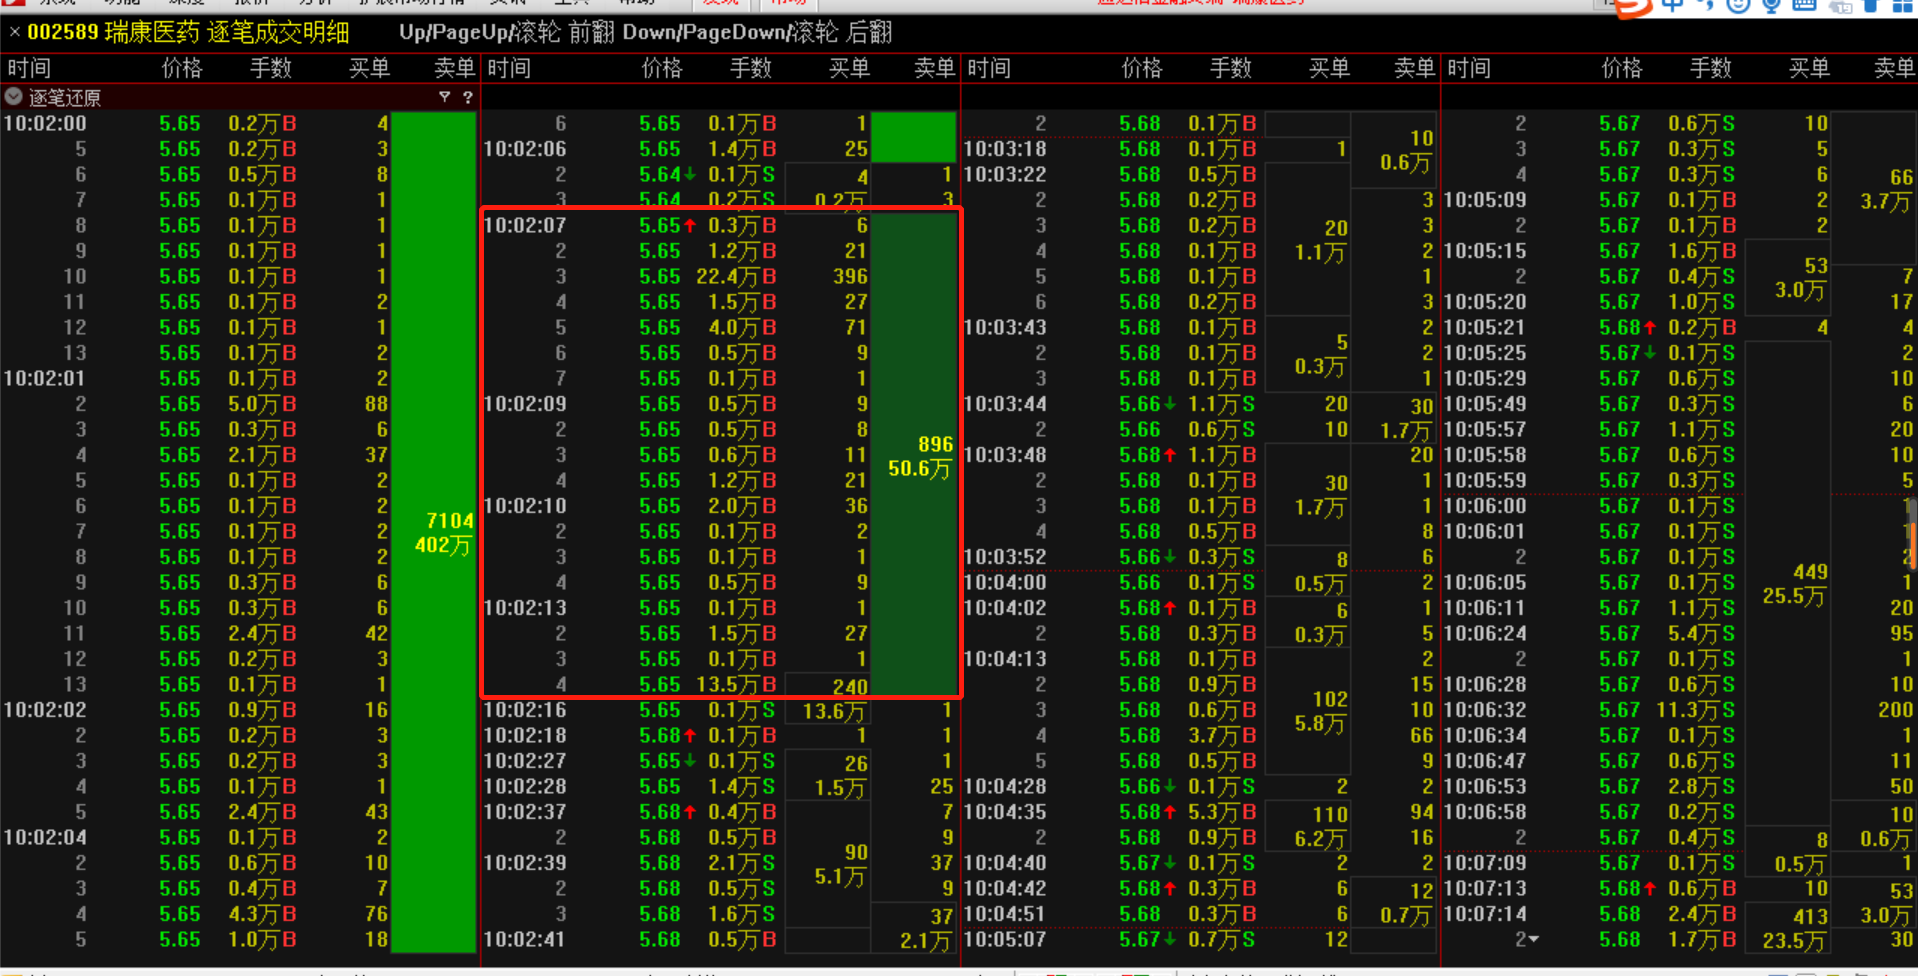
Task: Open the Sogou emoji smiley icon
Action: coord(1738,6)
